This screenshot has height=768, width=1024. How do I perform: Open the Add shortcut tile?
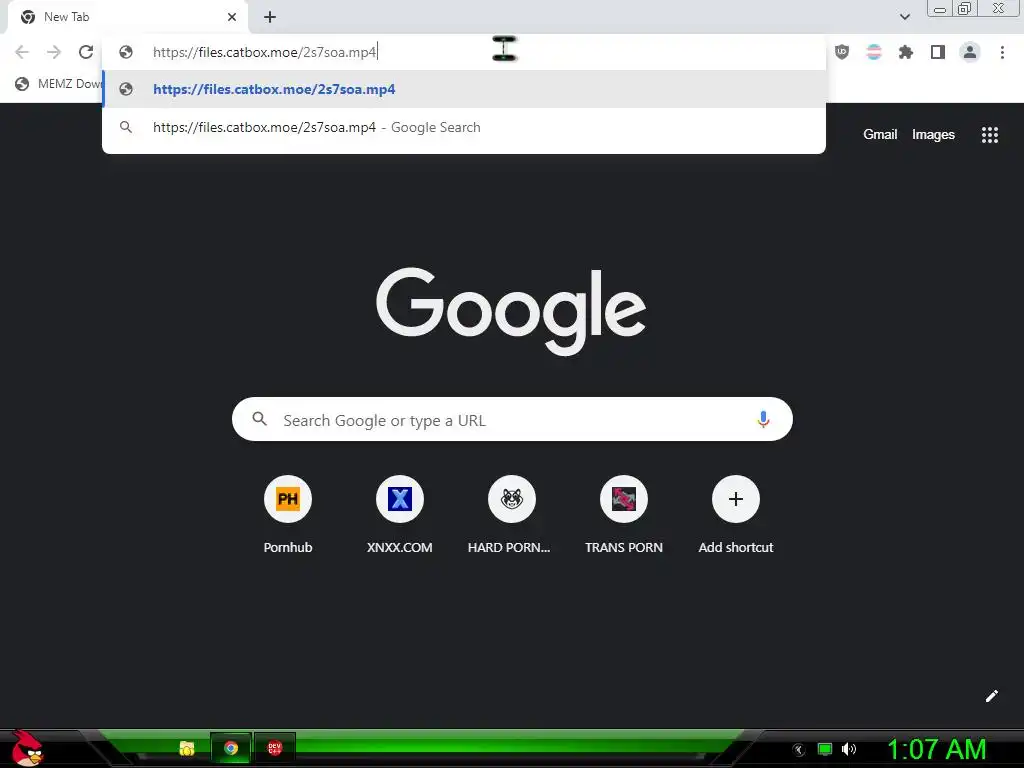tap(735, 515)
